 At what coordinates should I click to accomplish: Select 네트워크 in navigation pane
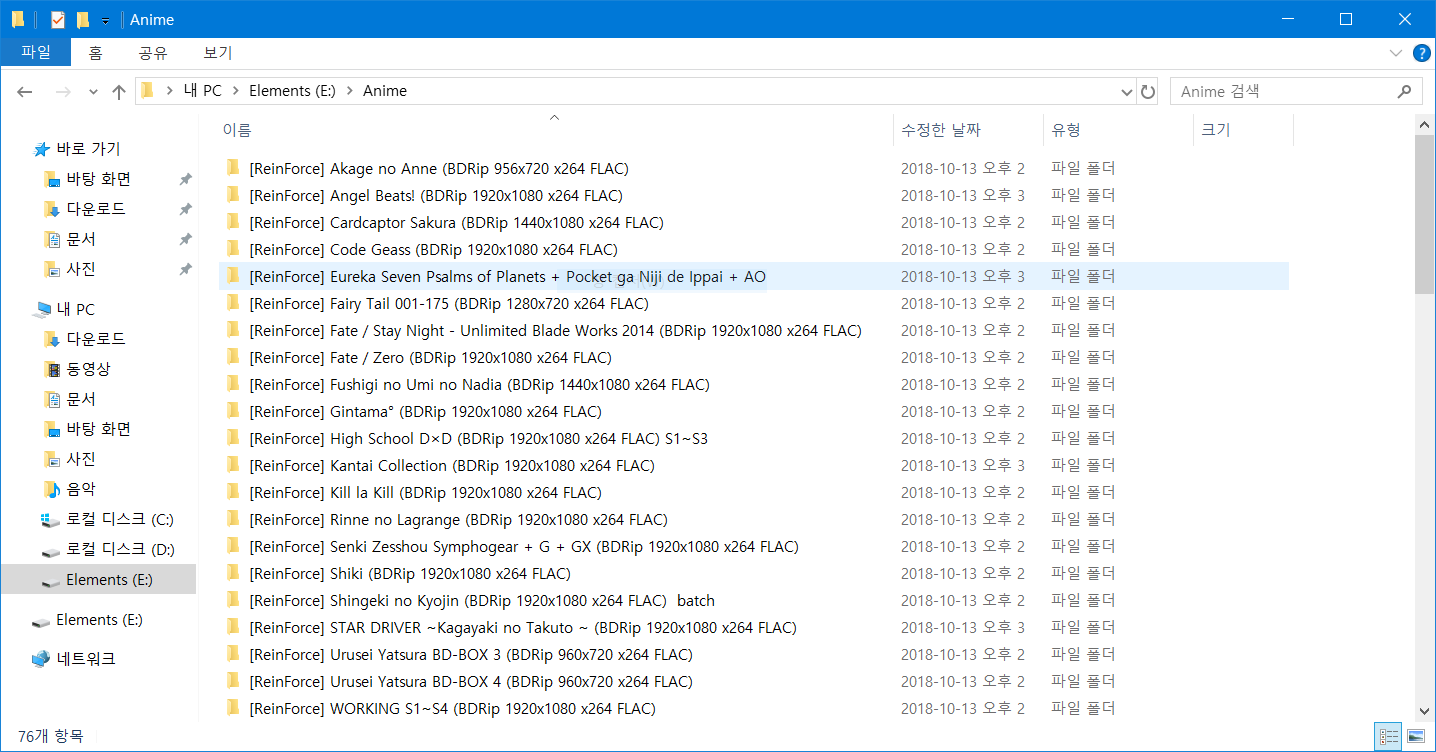pyautogui.click(x=85, y=659)
